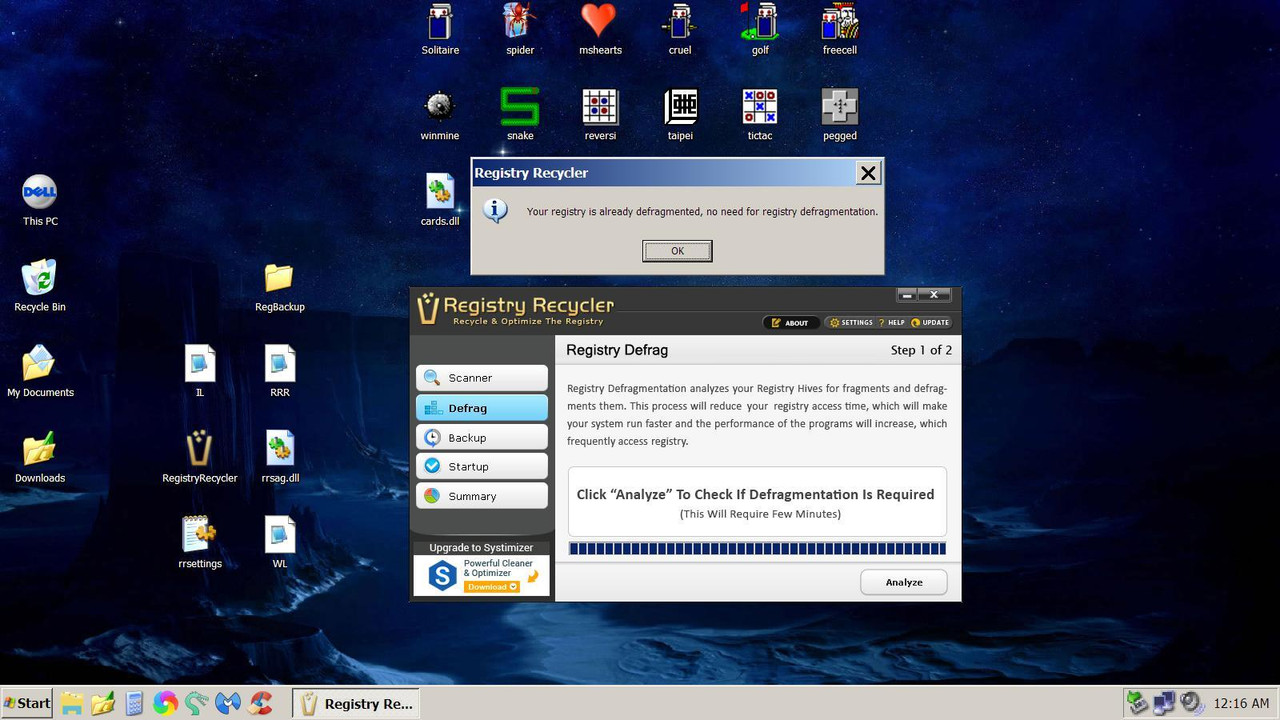Select pegged desktop icon
Image resolution: width=1280 pixels, height=720 pixels.
[x=840, y=115]
